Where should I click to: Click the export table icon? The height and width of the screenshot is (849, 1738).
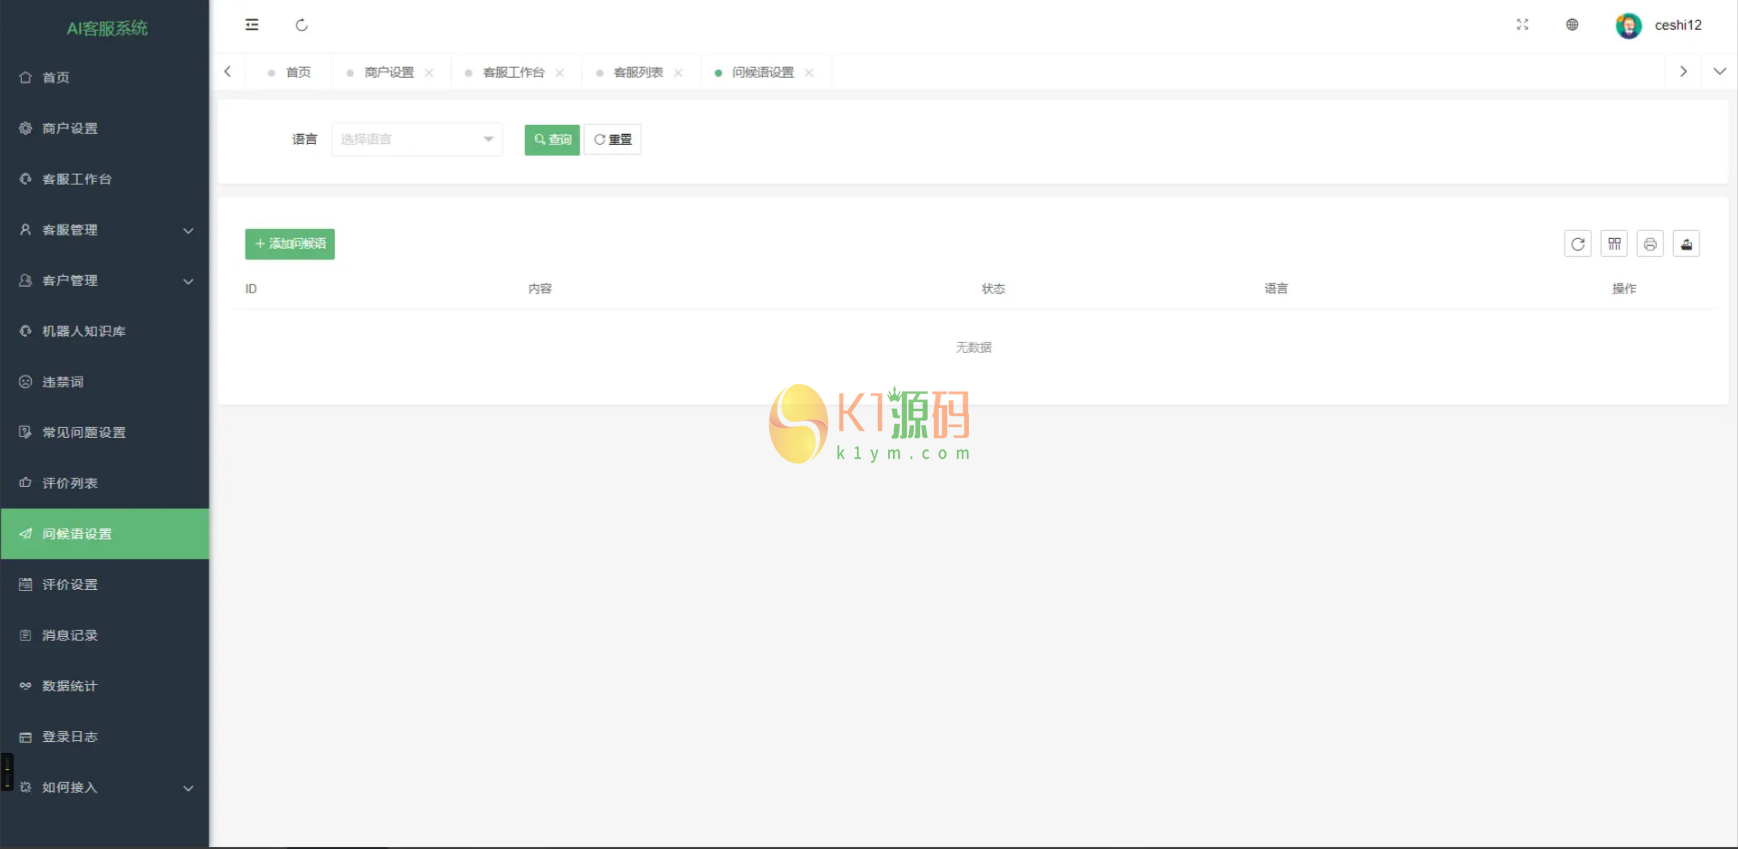[1686, 244]
